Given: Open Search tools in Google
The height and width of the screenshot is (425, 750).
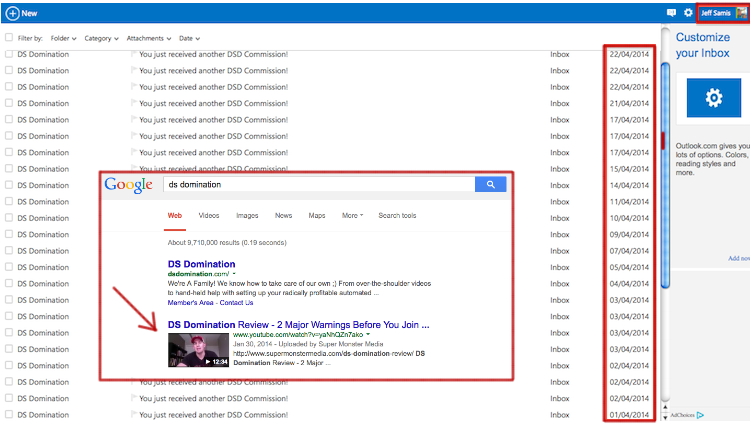Looking at the screenshot, I should pyautogui.click(x=397, y=216).
